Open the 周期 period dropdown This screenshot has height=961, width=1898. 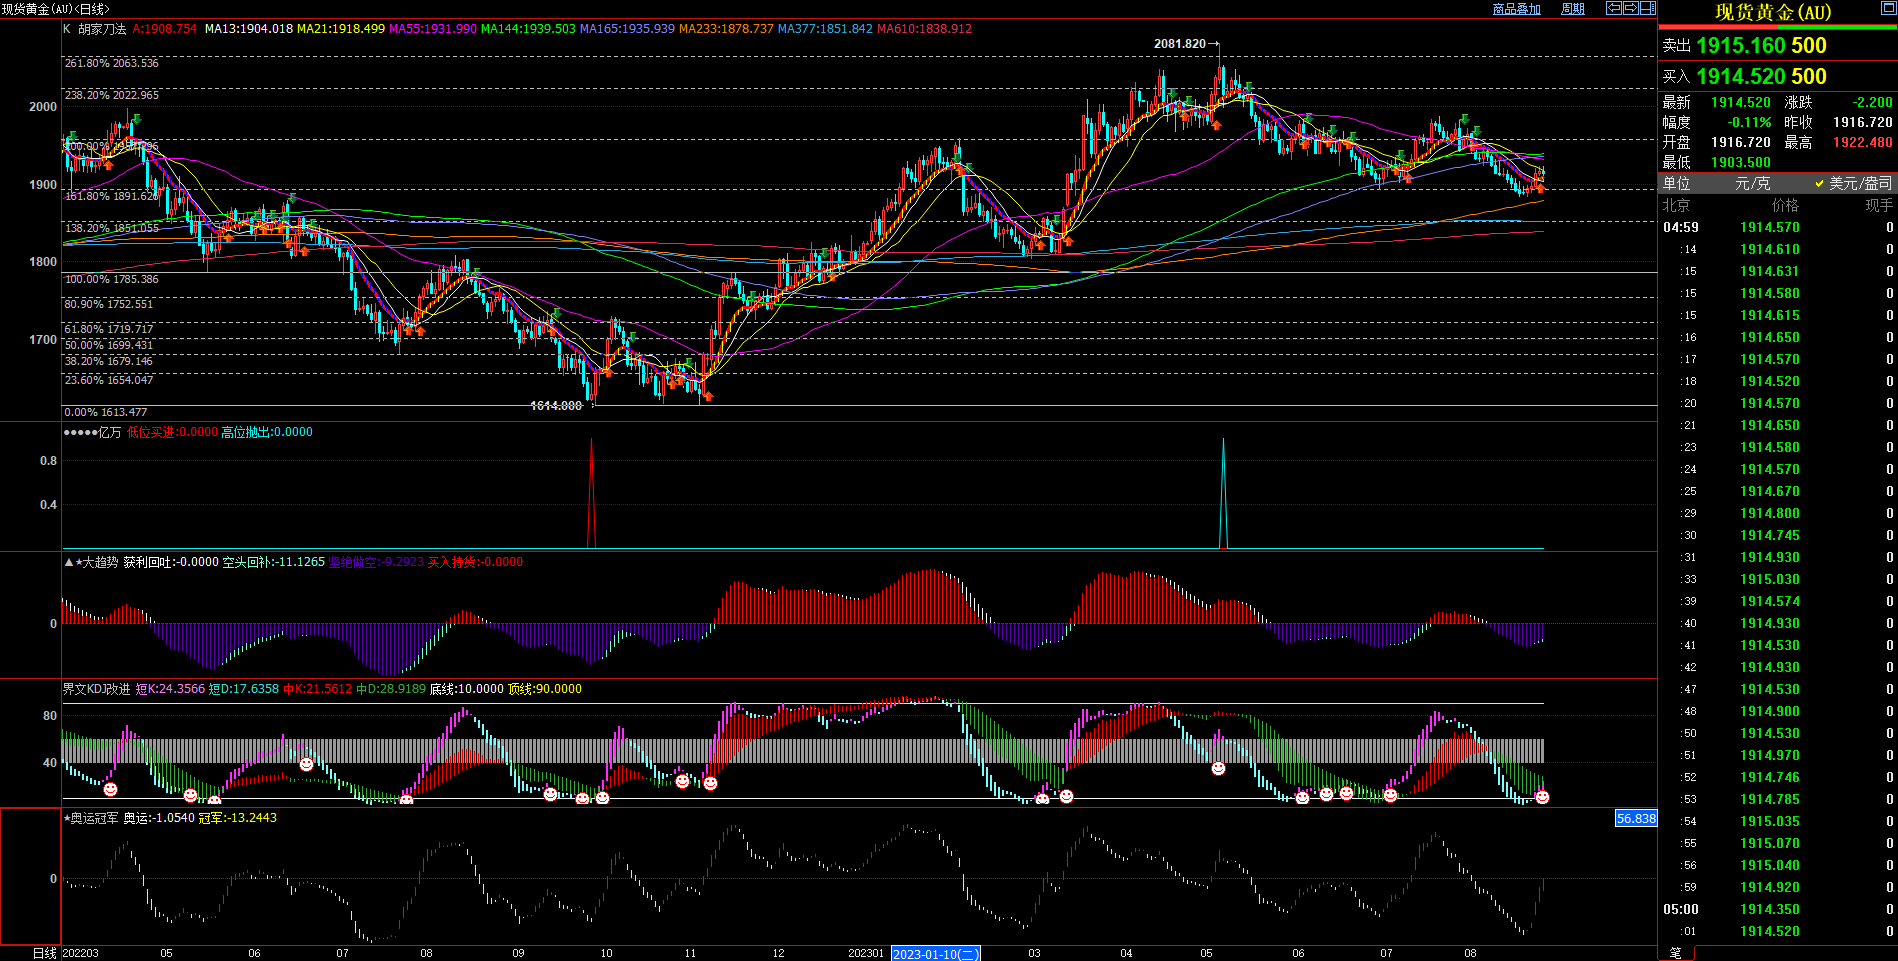pyautogui.click(x=1573, y=9)
